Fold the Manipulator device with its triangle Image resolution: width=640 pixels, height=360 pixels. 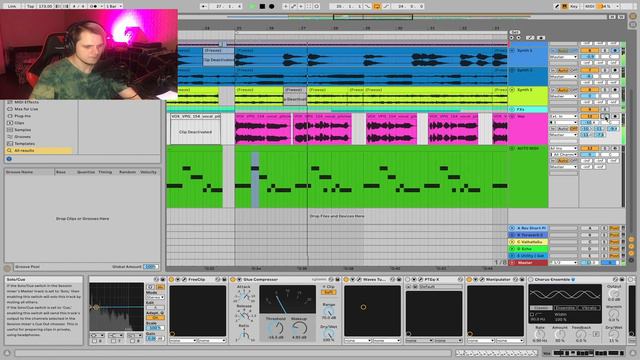tap(475, 280)
